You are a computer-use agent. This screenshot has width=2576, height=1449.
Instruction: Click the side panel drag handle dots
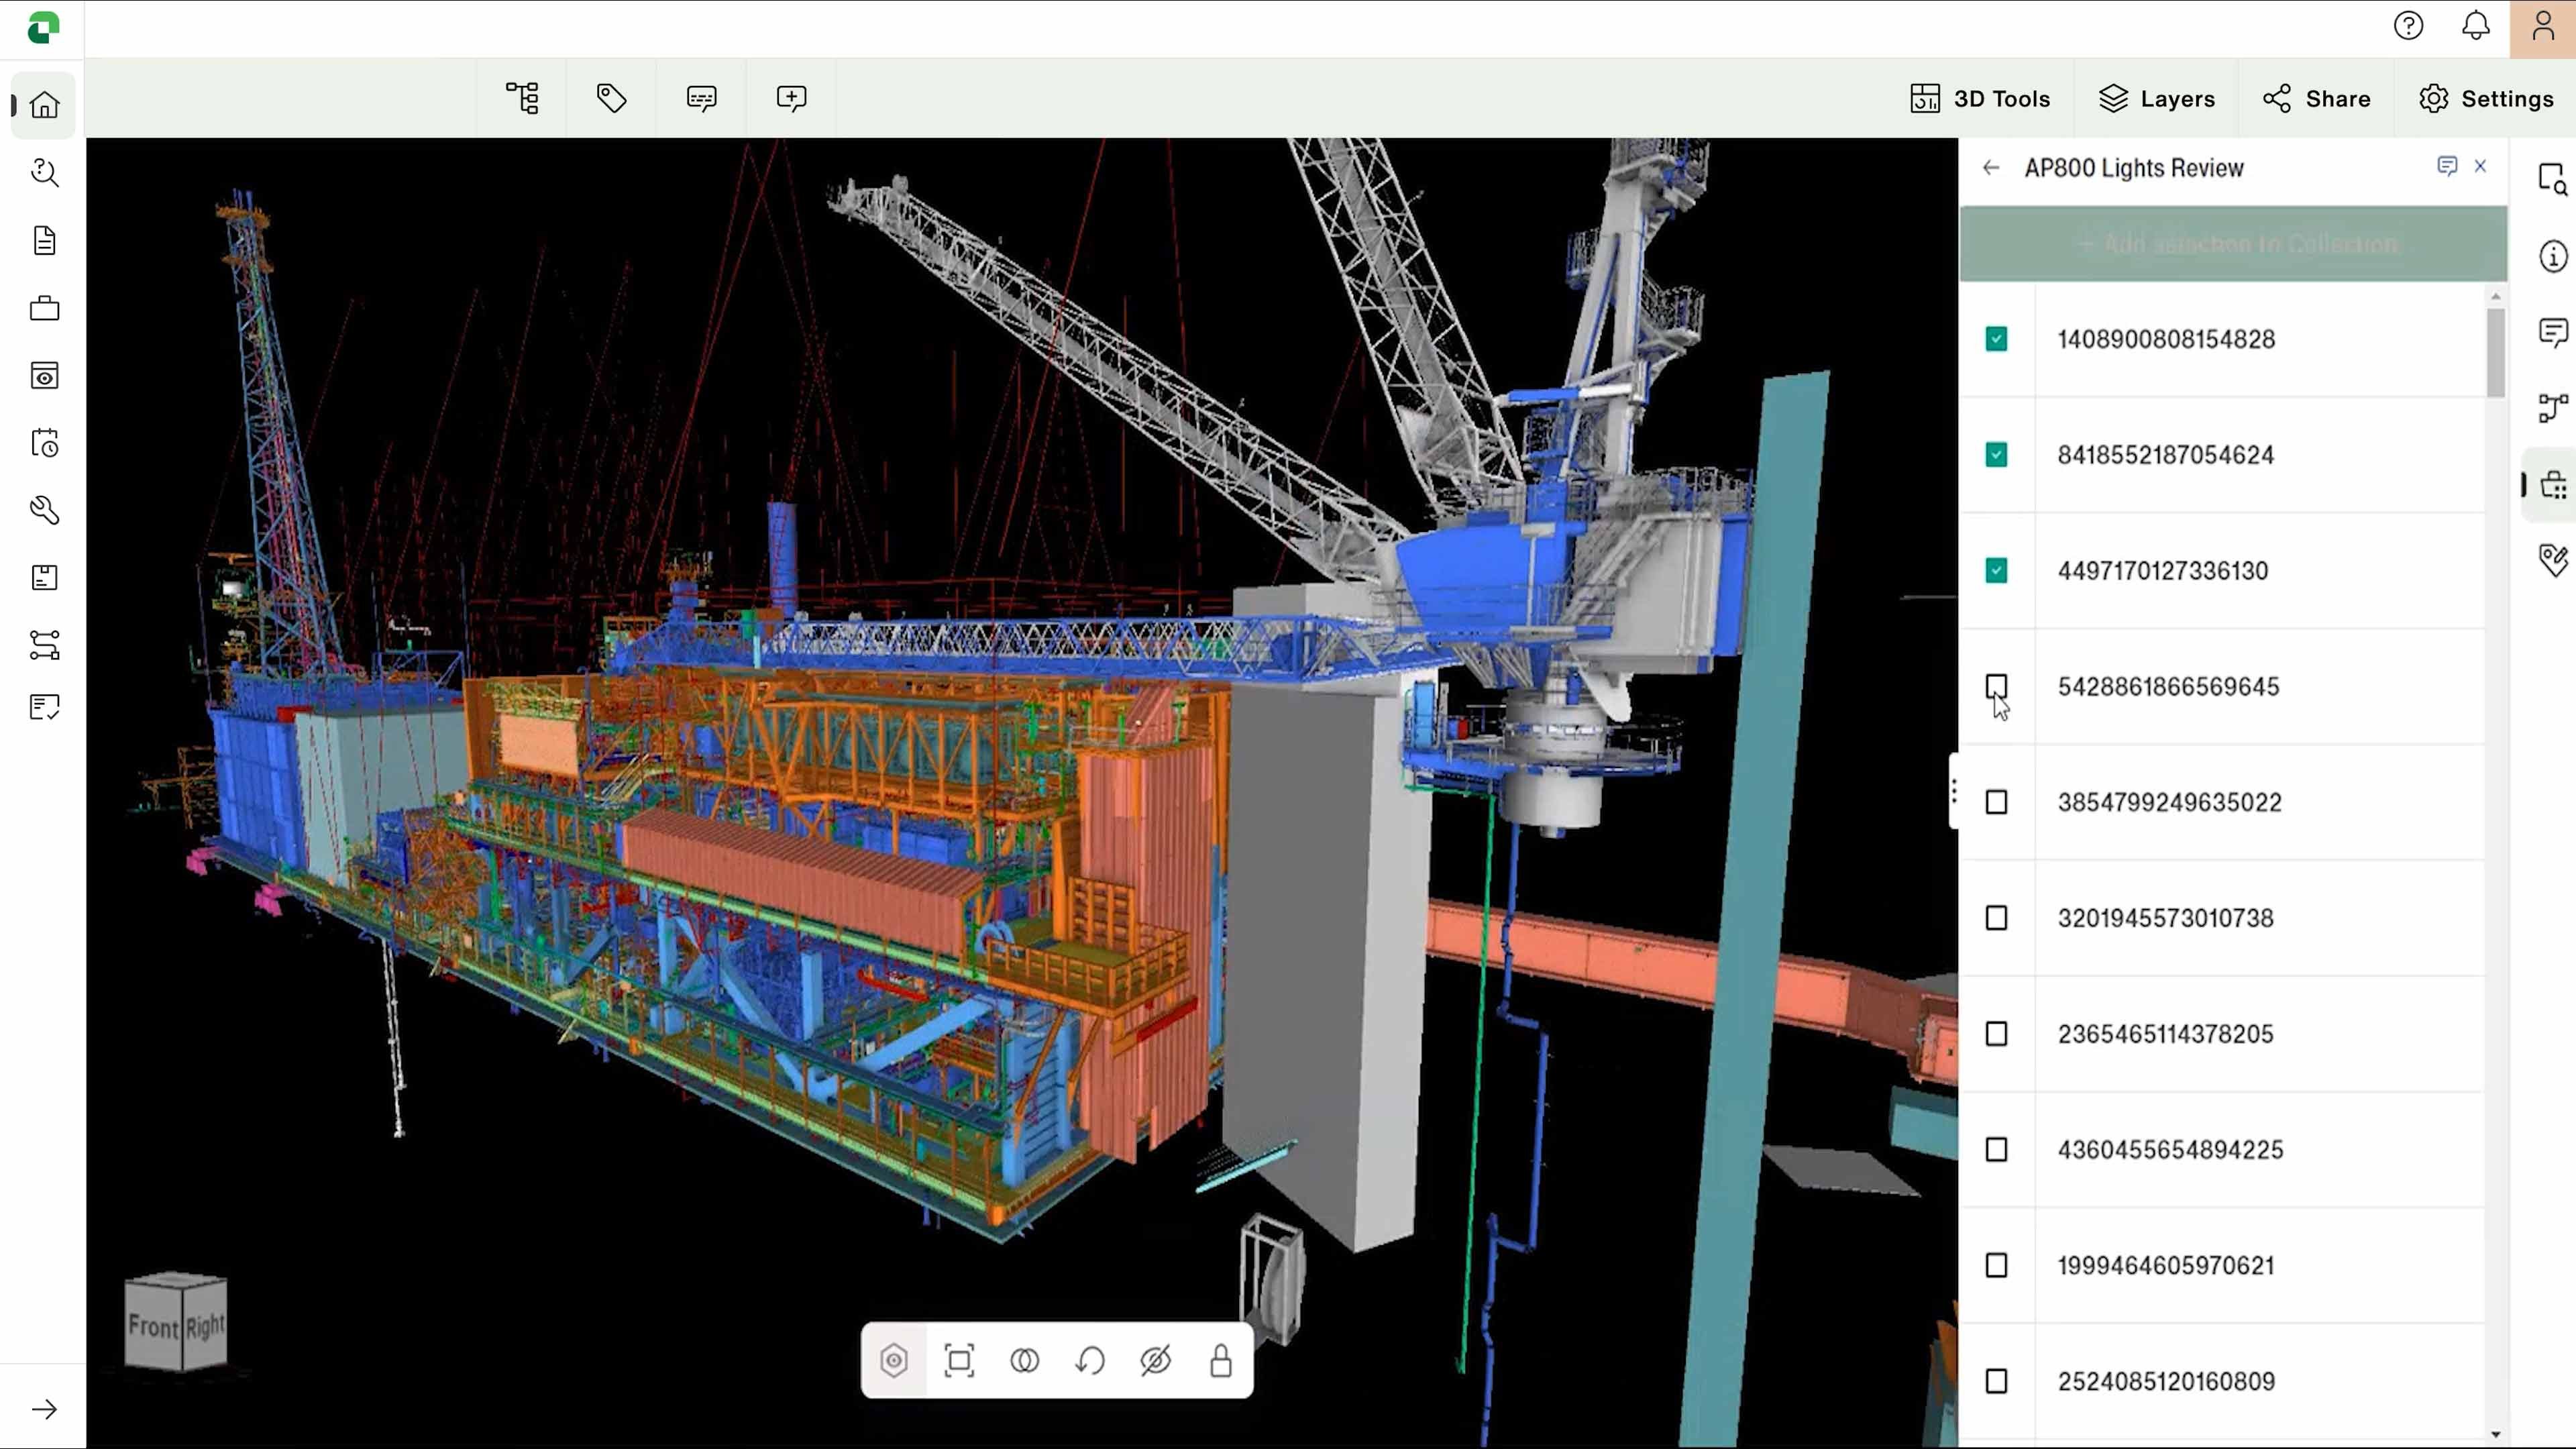(1953, 792)
